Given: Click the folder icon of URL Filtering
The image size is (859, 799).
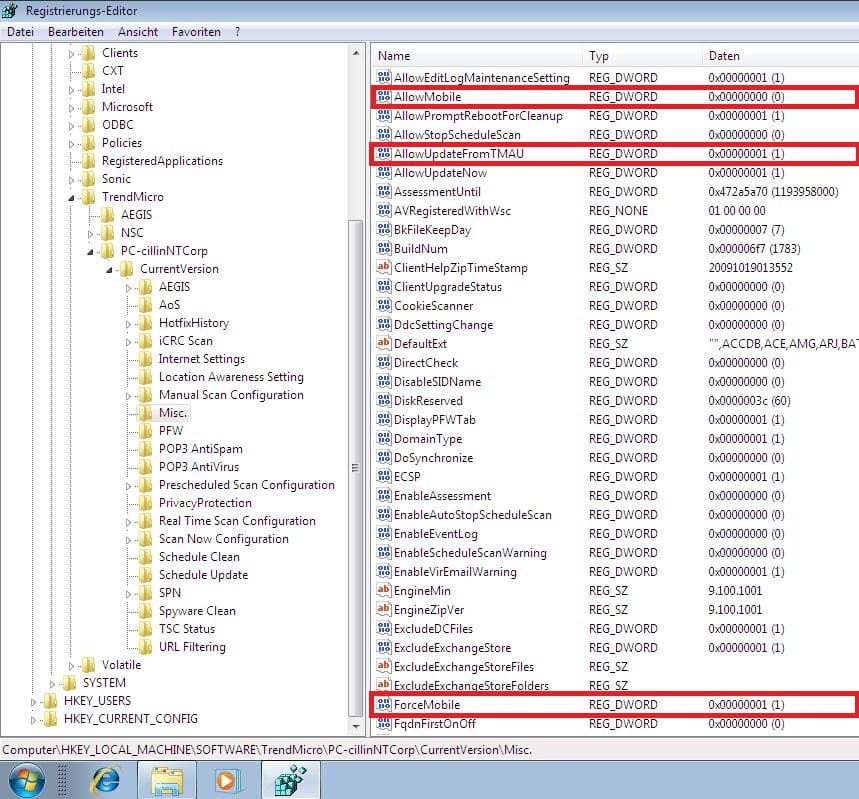Looking at the screenshot, I should 146,647.
